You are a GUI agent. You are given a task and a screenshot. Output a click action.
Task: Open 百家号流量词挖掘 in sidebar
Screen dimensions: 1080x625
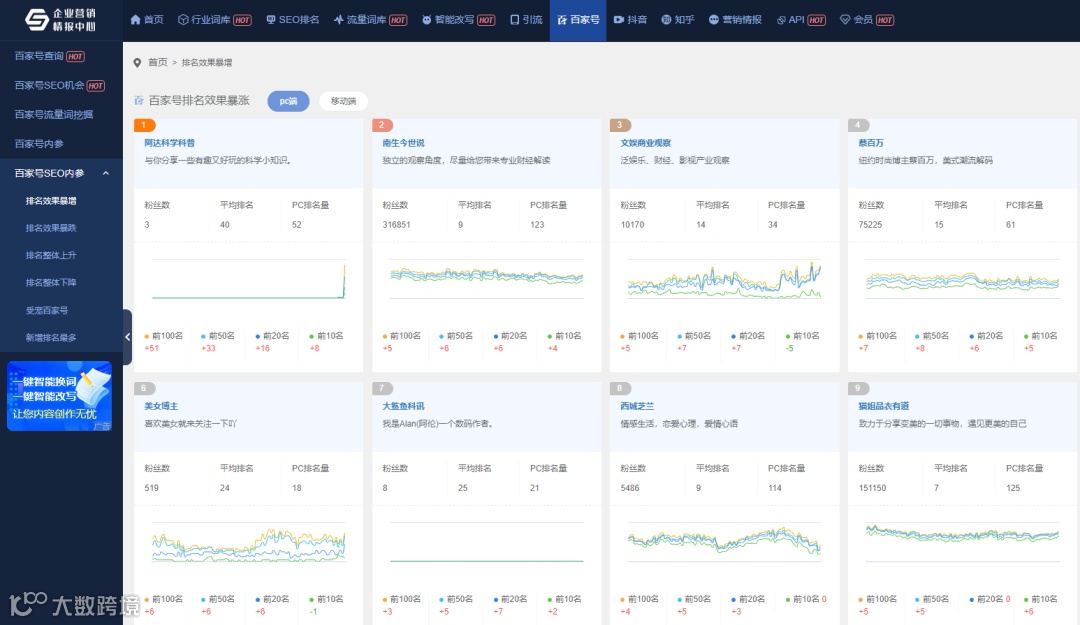tap(54, 114)
